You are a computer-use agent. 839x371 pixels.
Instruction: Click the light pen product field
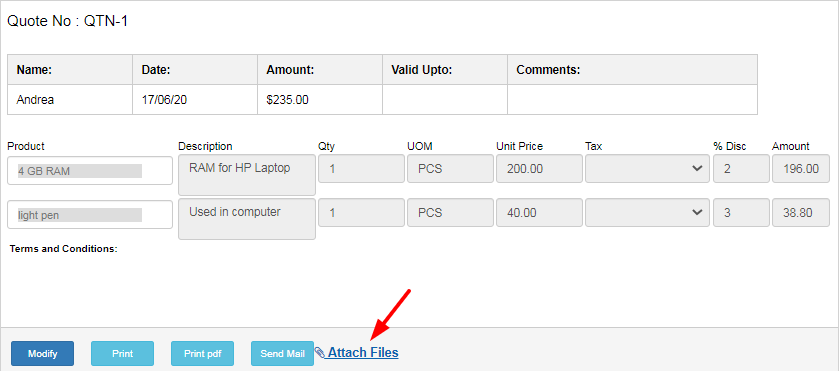click(90, 215)
